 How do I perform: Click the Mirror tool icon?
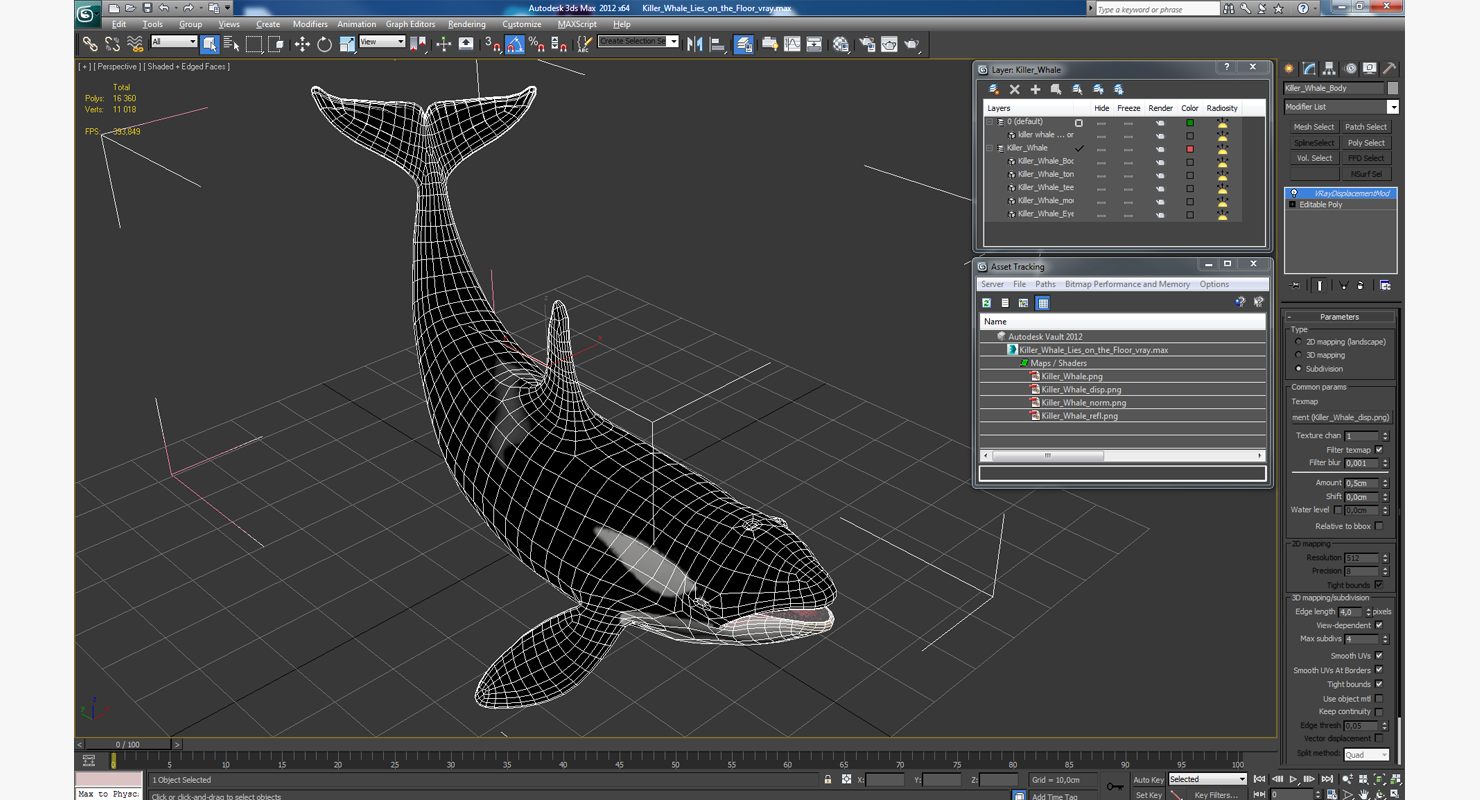pos(695,44)
